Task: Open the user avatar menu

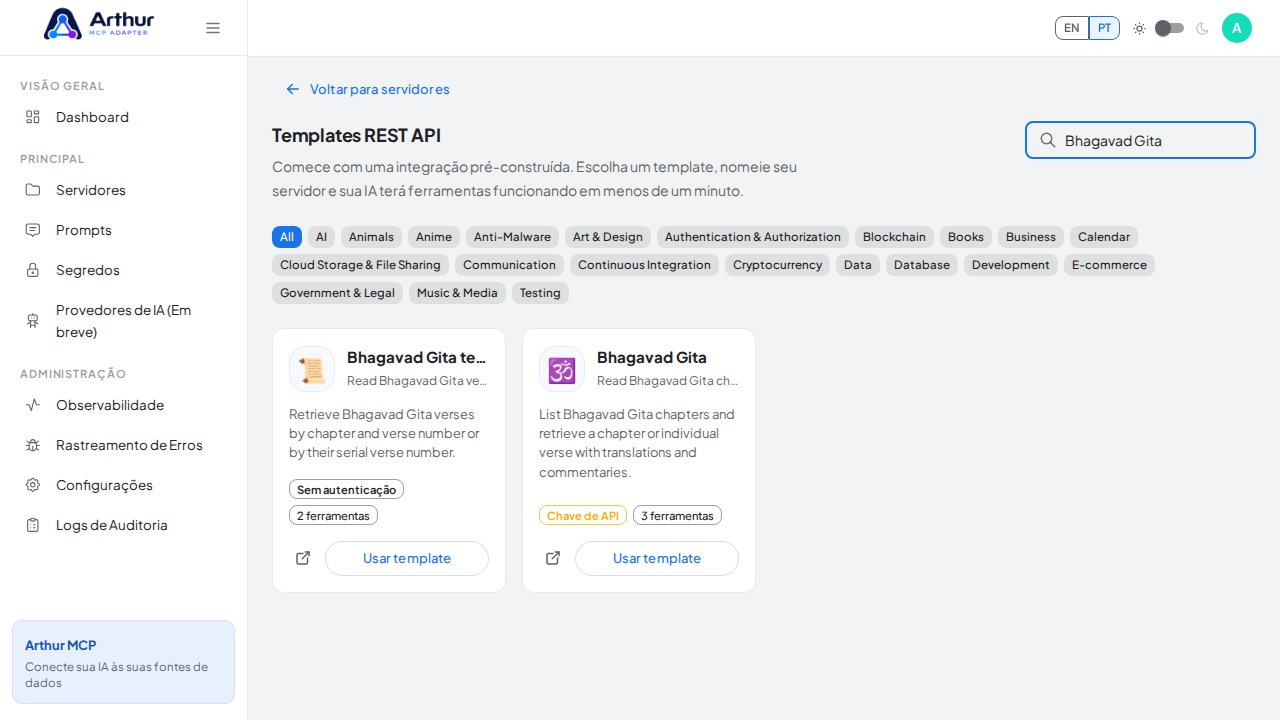Action: 1237,28
